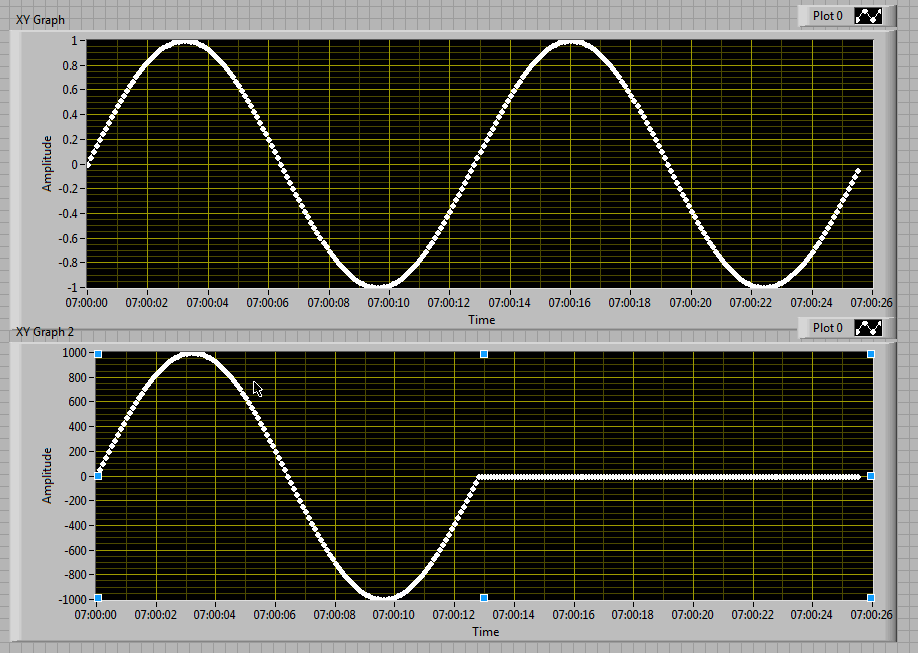Click the -1000 amplitude scale value on XY Graph 2
This screenshot has width=918, height=653.
point(73,600)
